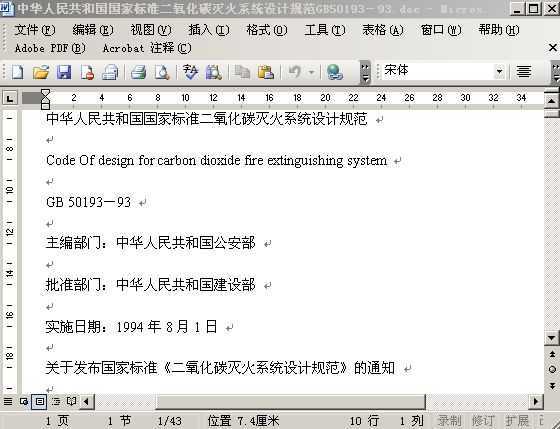Image resolution: width=560 pixels, height=429 pixels.
Task: Toggle 扩展 extend selection in the status bar
Action: 517,421
